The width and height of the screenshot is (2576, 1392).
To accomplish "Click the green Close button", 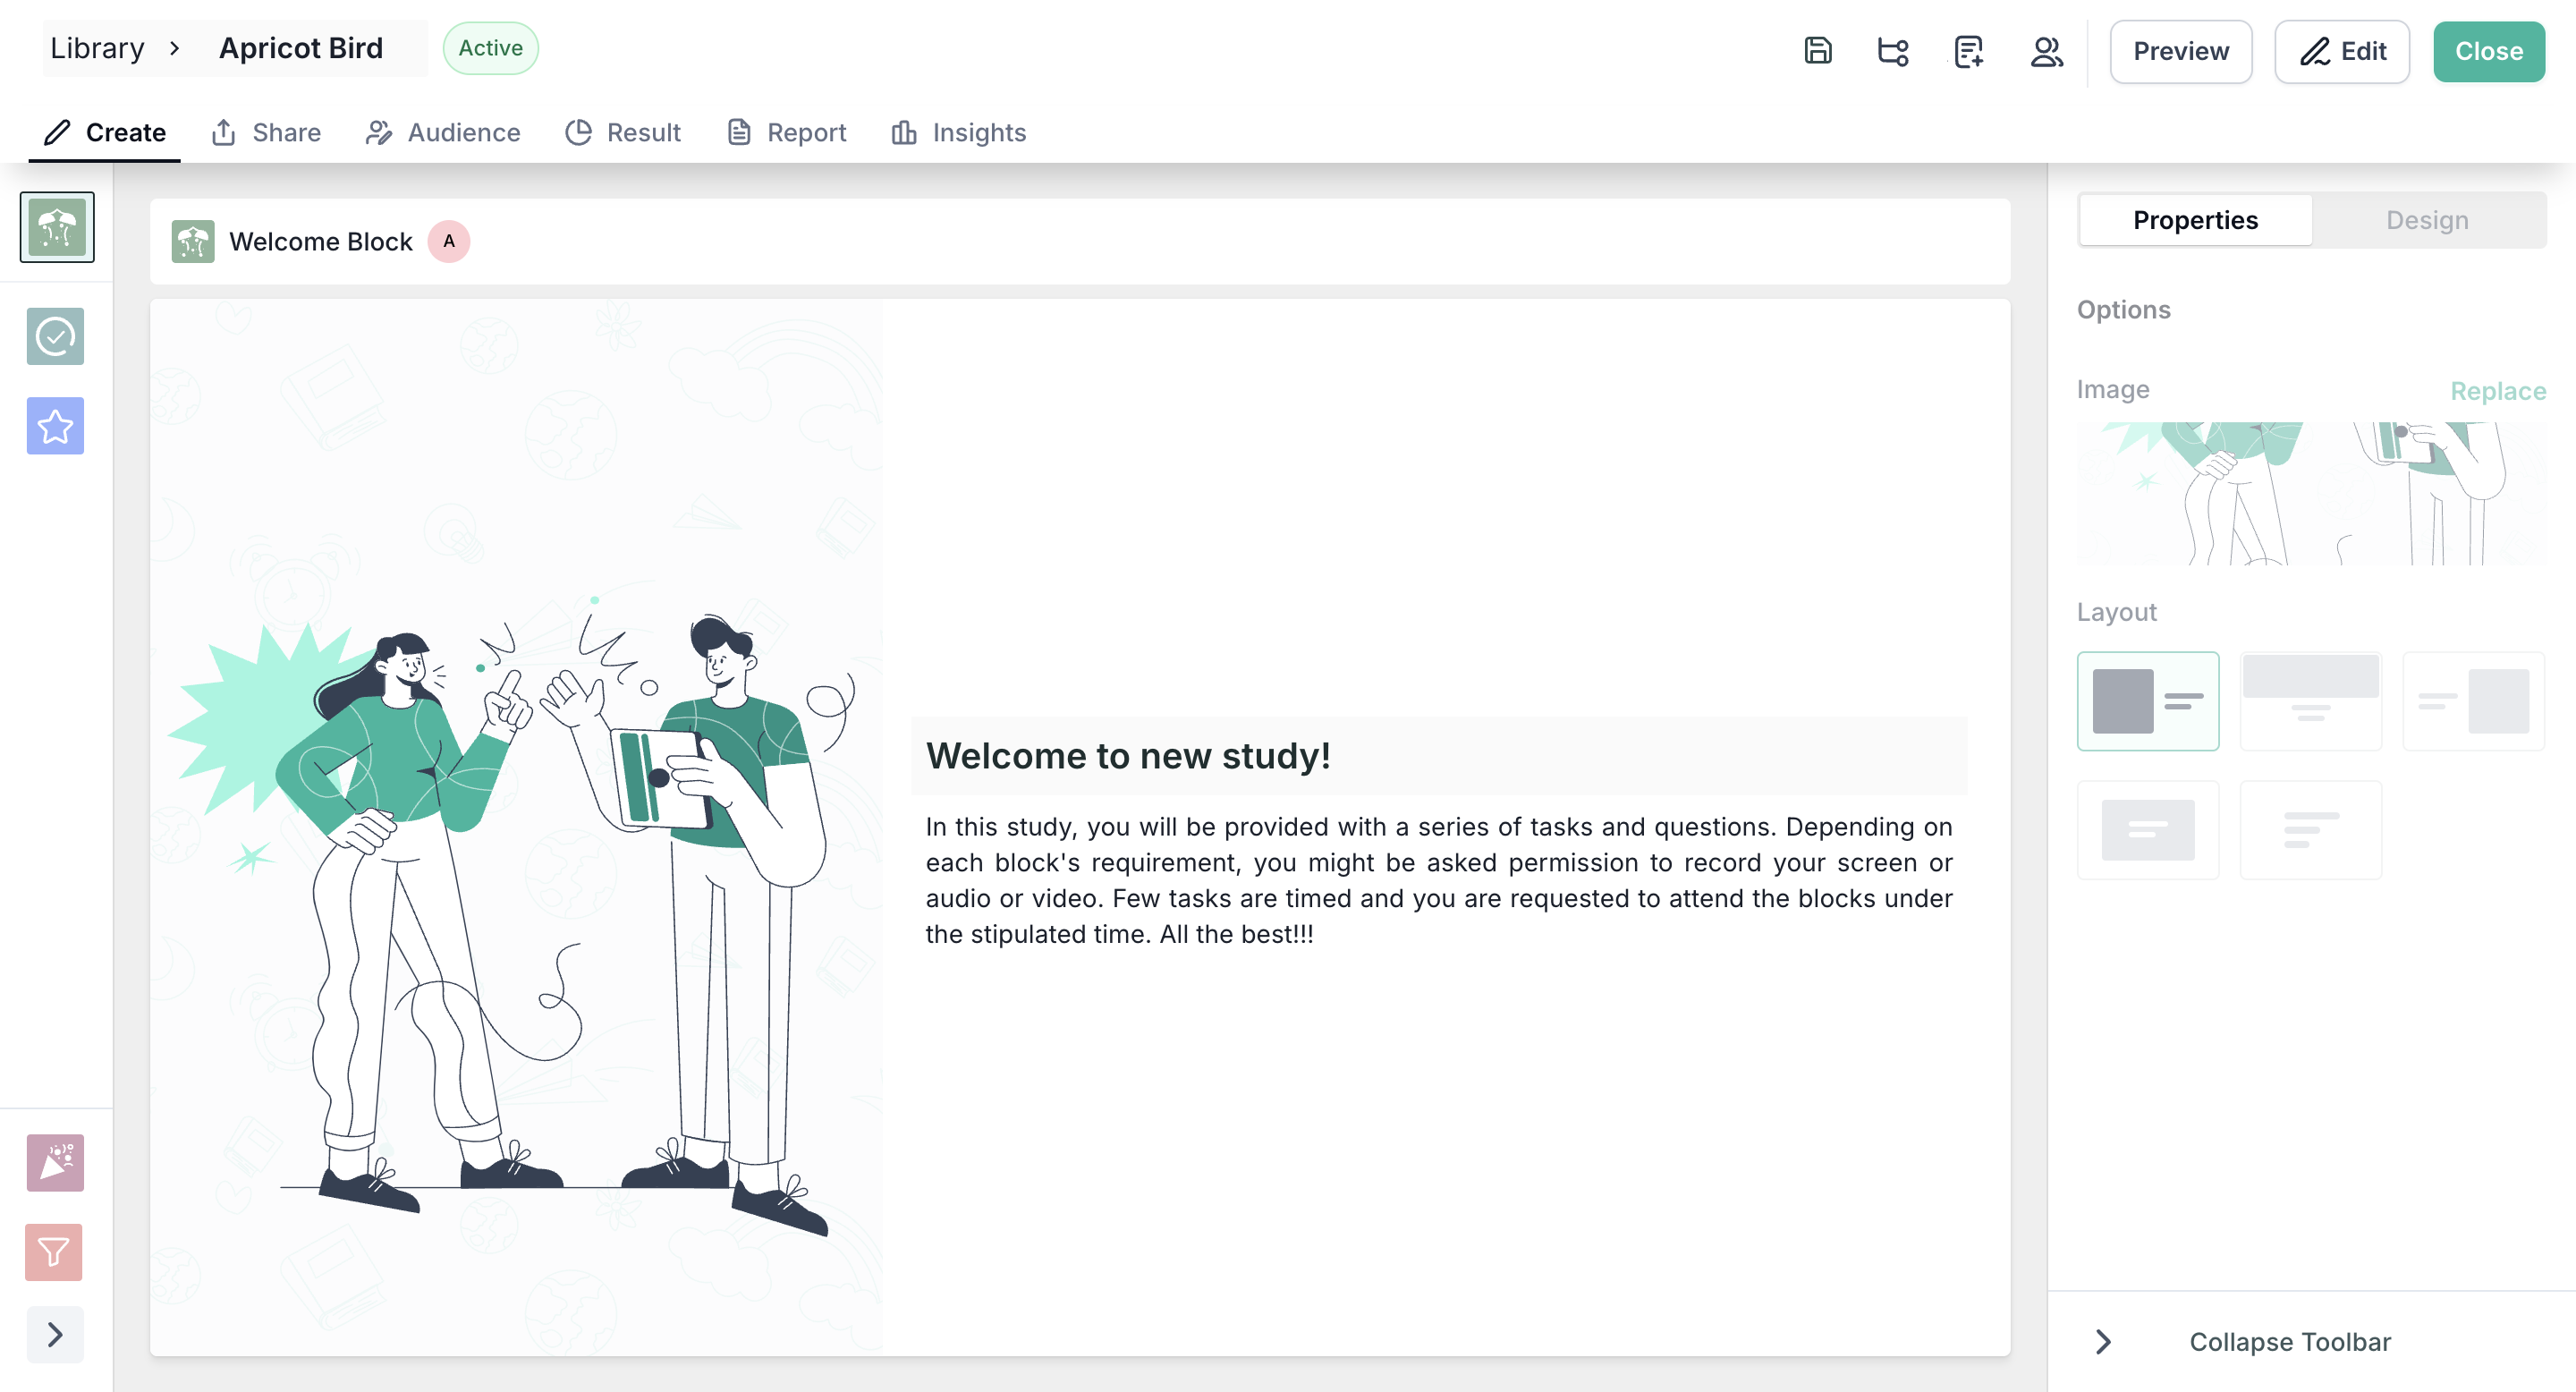I will coord(2489,51).
